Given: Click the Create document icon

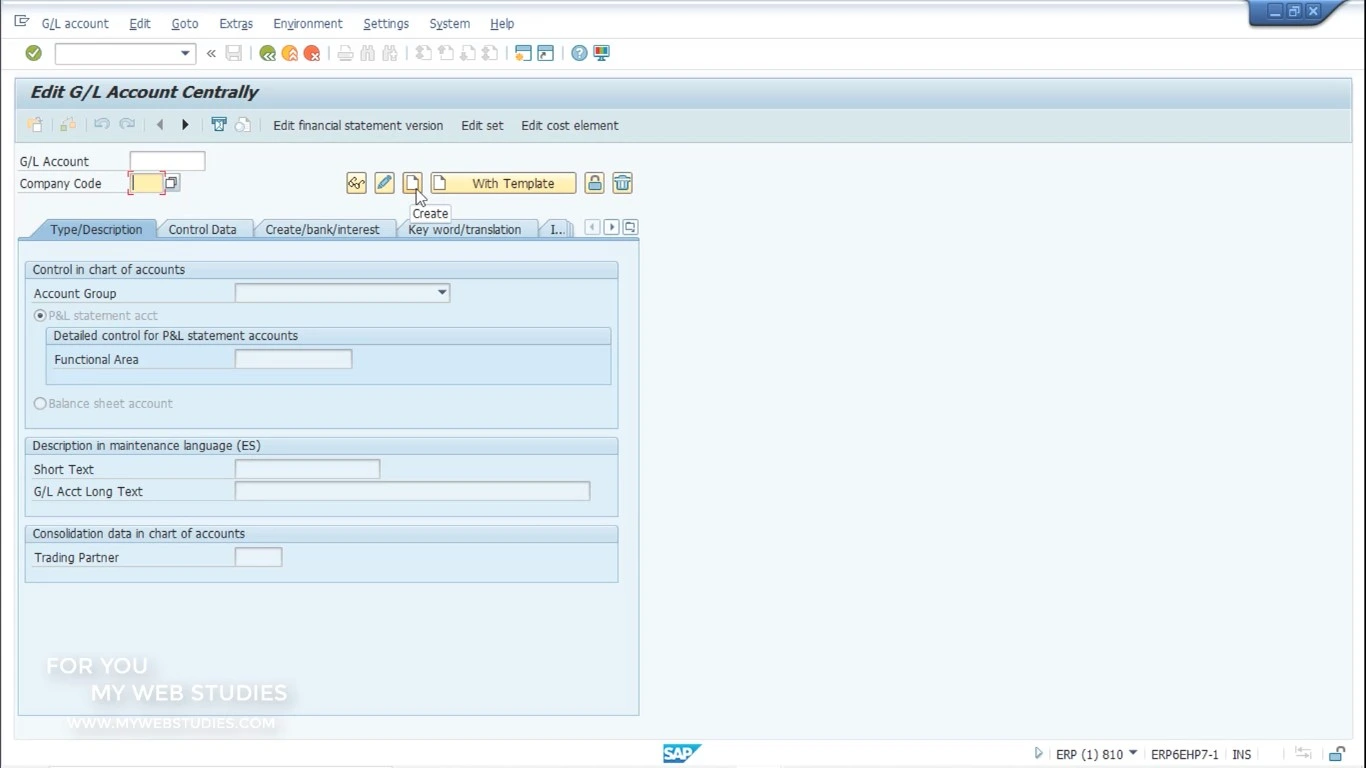Looking at the screenshot, I should pos(412,183).
